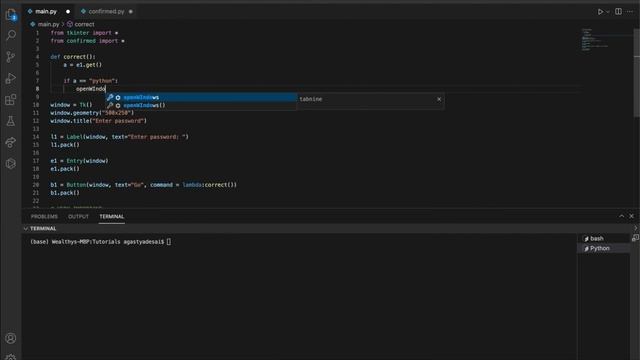Click line number 8 in the gutter

(x=37, y=89)
